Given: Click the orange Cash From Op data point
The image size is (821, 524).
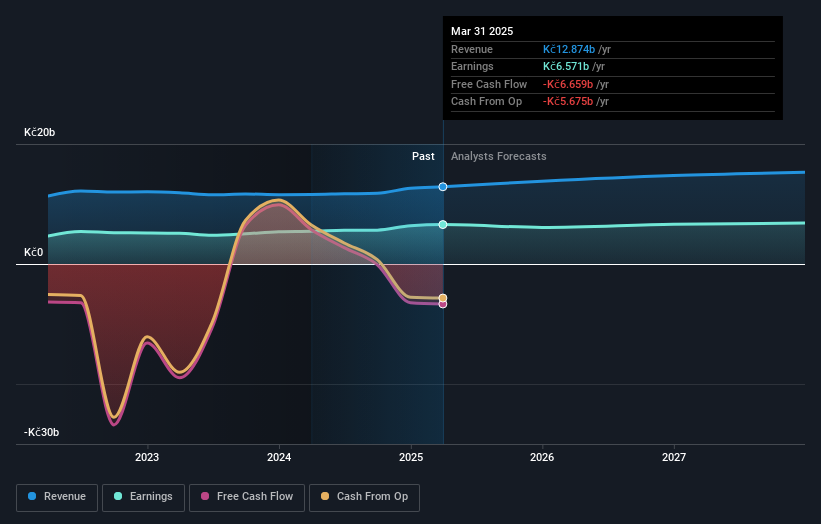Looking at the screenshot, I should pyautogui.click(x=443, y=298).
